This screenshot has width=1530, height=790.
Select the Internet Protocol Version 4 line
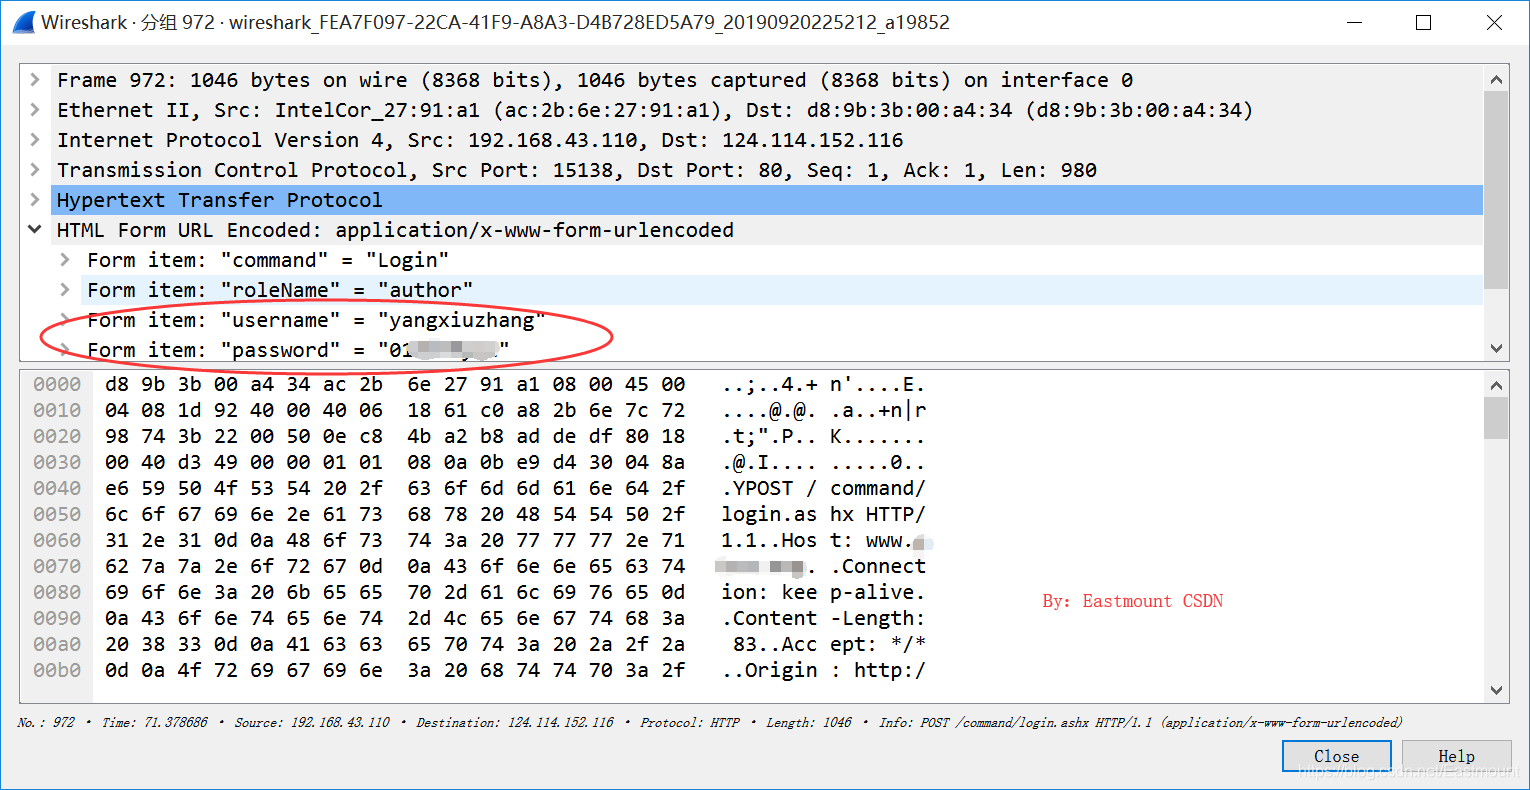767,140
